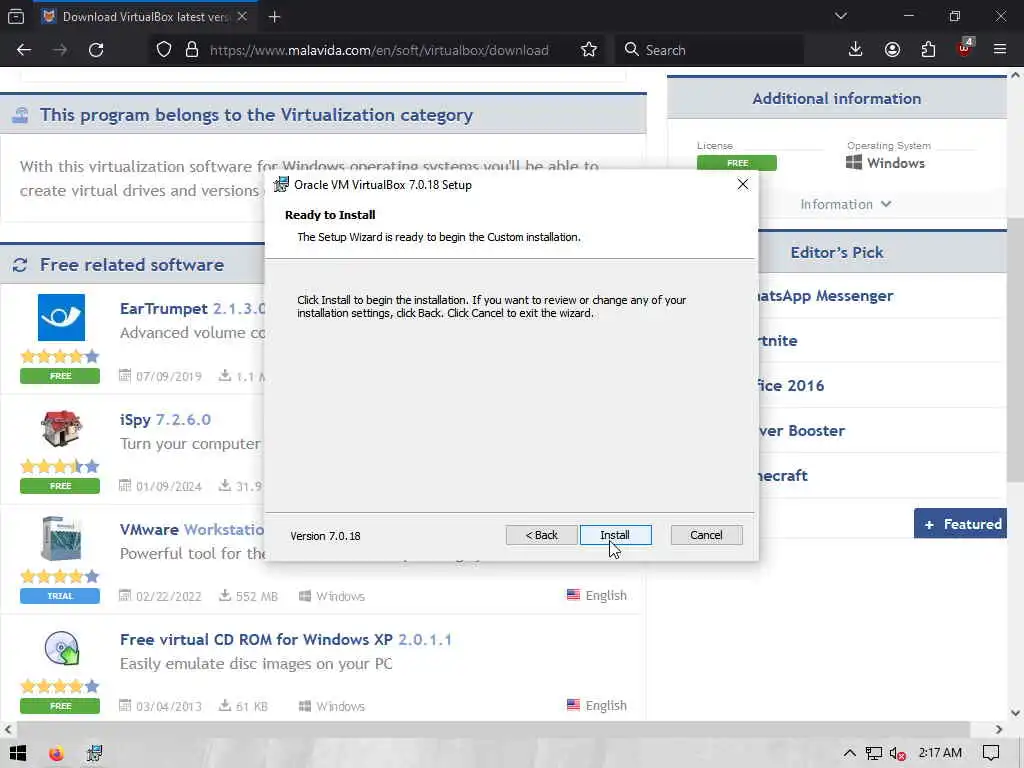1024x768 pixels.
Task: Open the Windows Start menu
Action: [18, 753]
